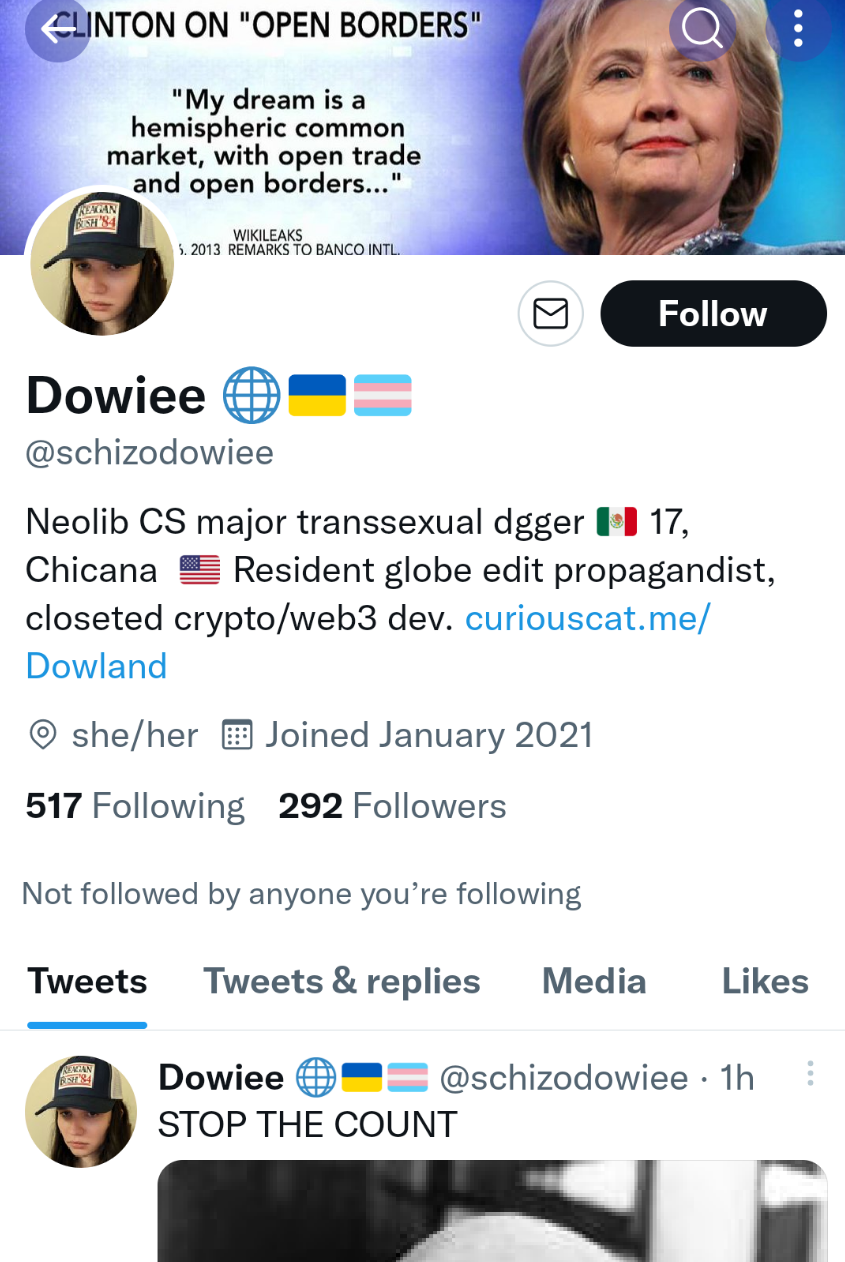Open the tweet's three-dot options menu

810,1075
